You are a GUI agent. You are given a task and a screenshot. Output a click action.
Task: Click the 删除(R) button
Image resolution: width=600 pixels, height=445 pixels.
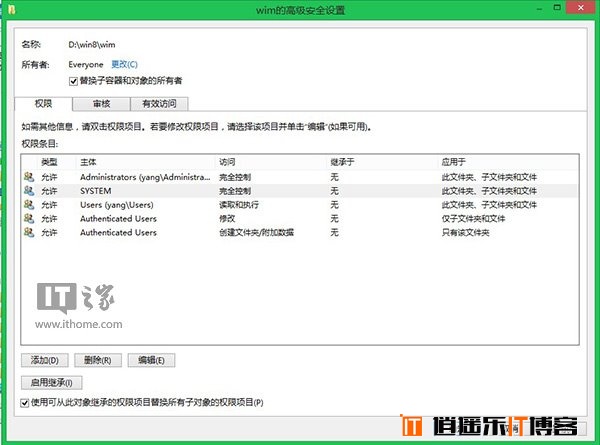98,360
